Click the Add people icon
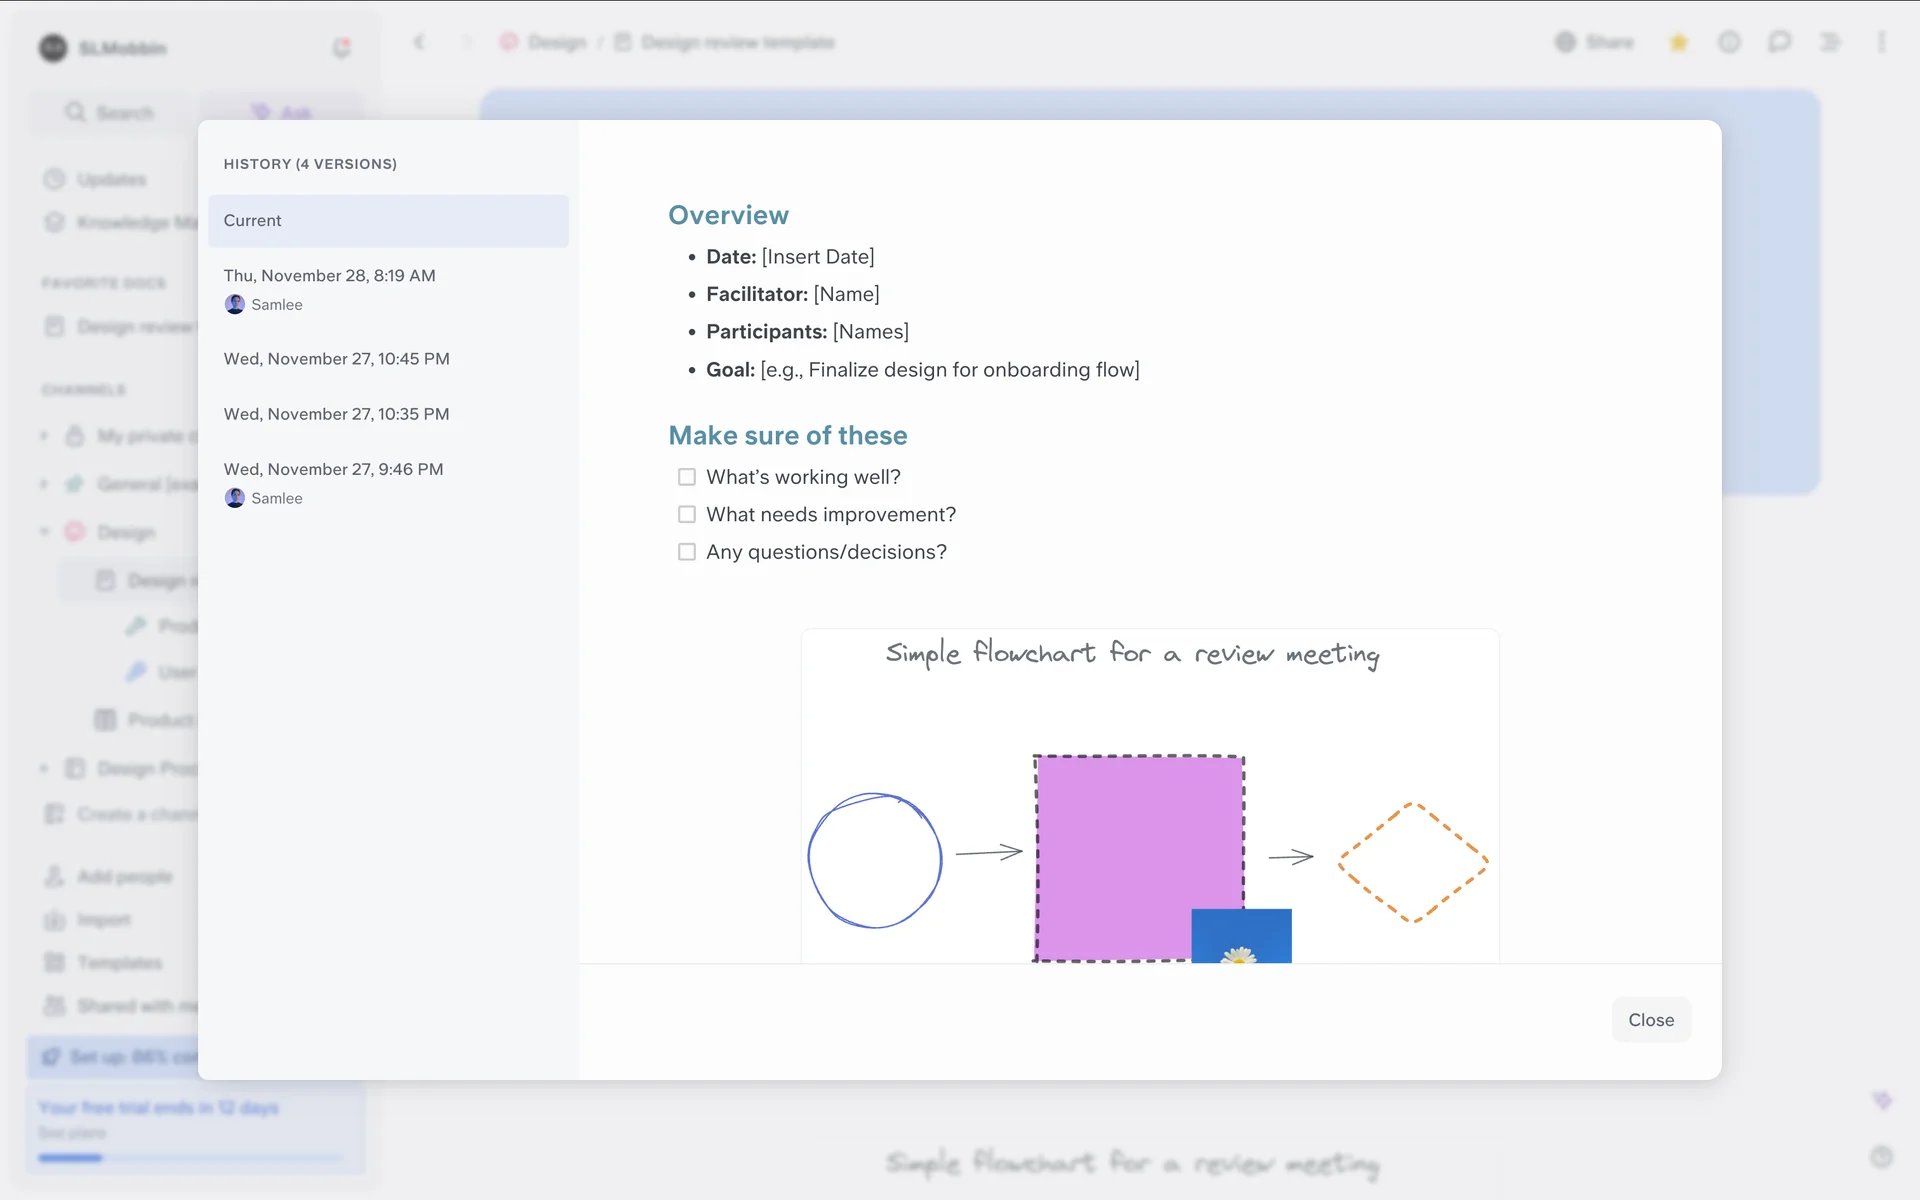1920x1200 pixels. (x=54, y=876)
